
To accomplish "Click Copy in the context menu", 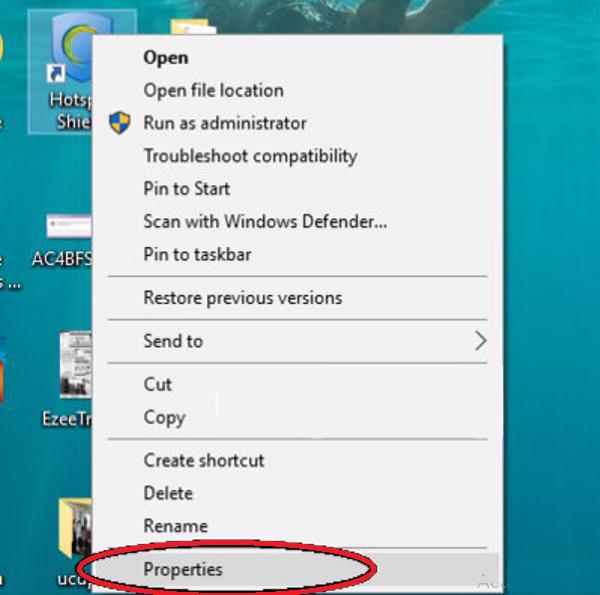I will (x=164, y=417).
